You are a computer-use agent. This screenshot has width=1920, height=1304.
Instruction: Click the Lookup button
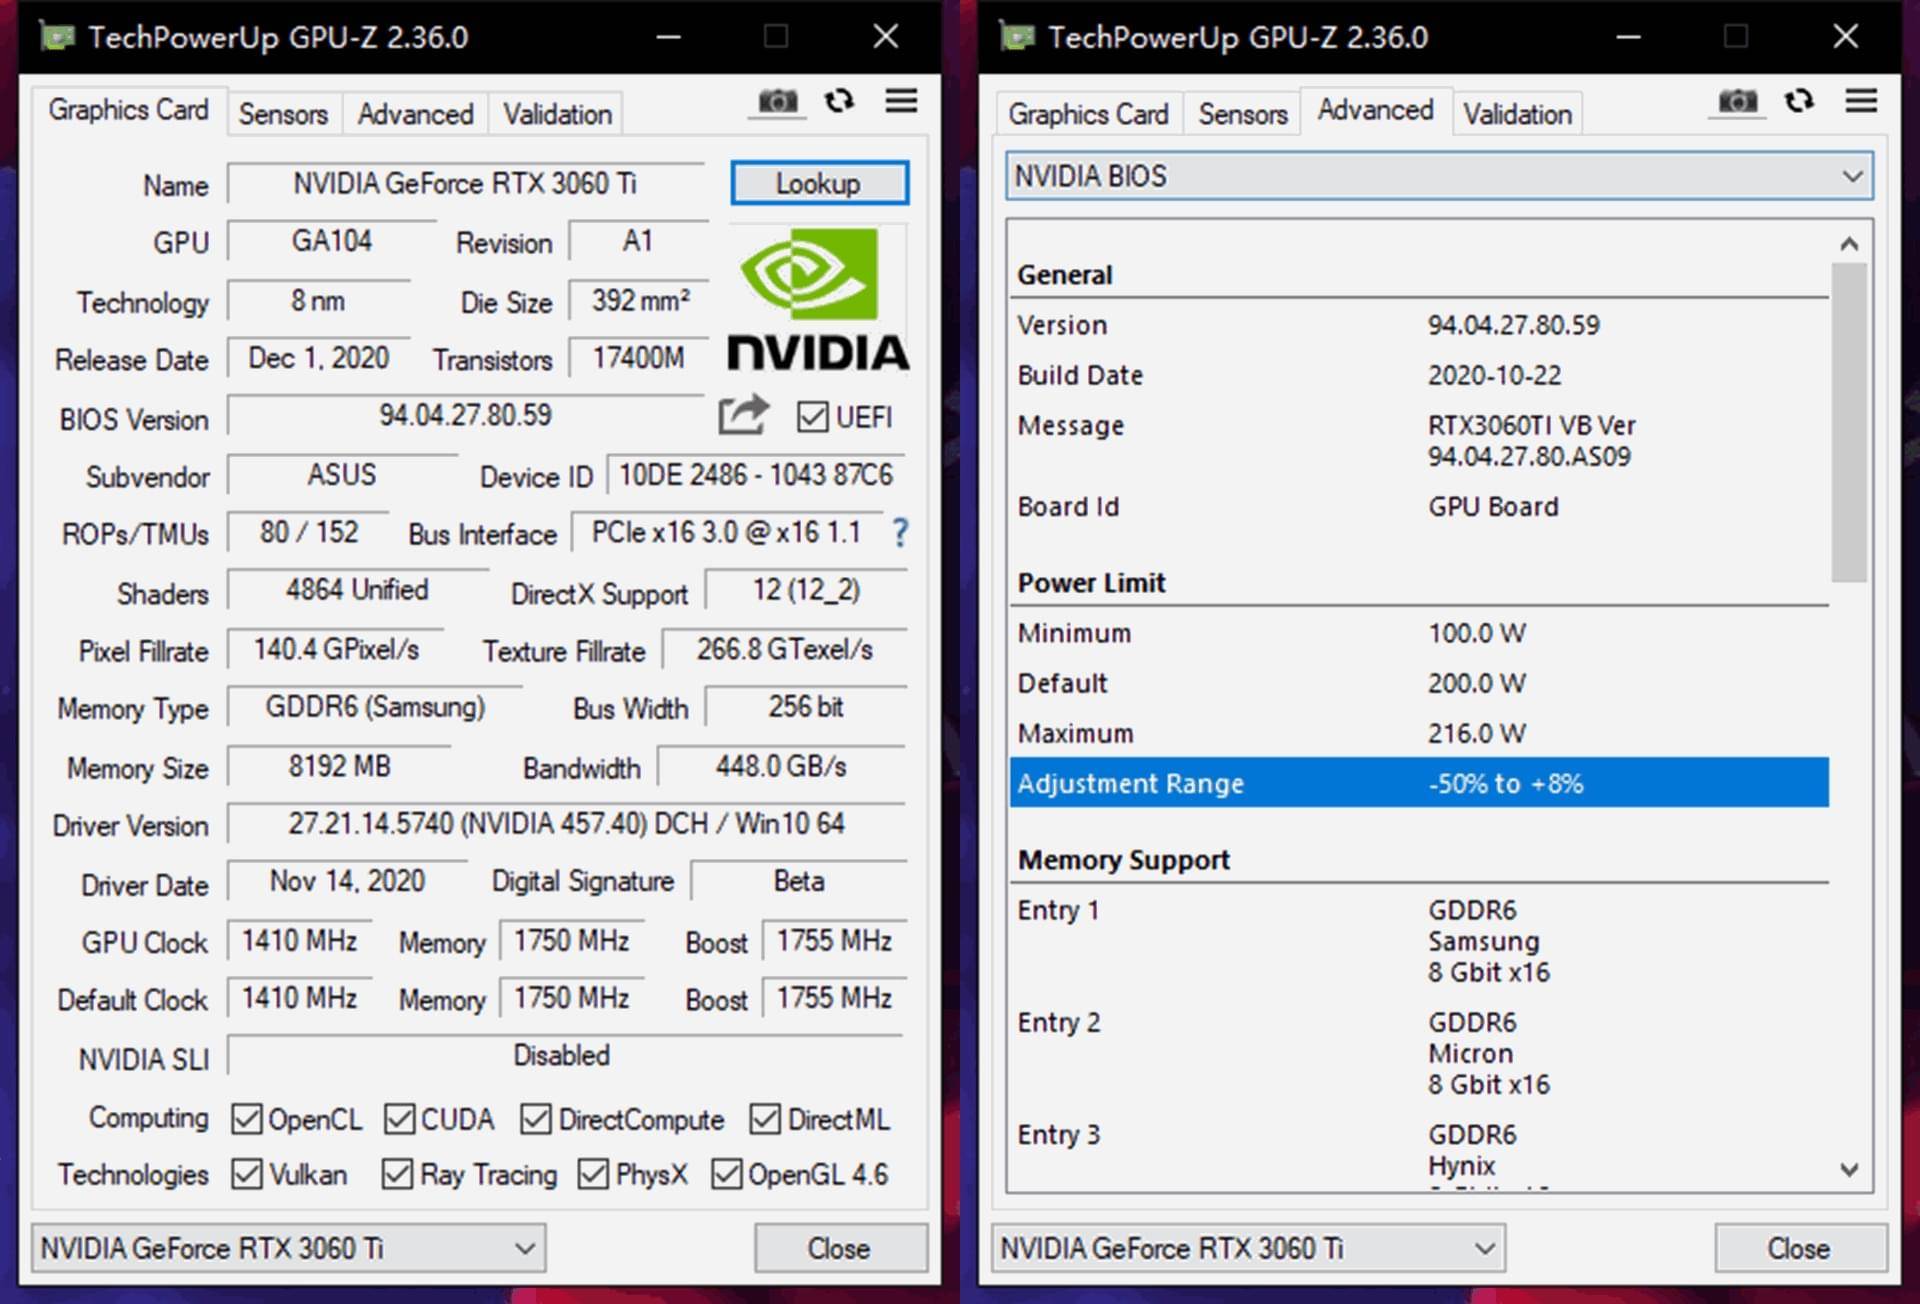pos(819,183)
